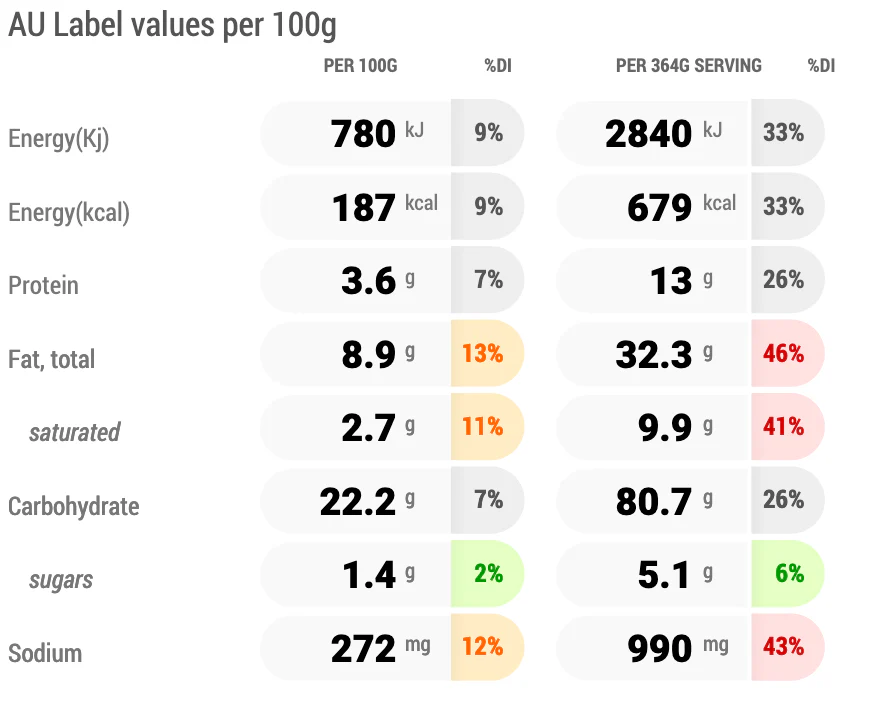
Task: Click the red 46% fat daily intake badge
Action: coord(788,353)
